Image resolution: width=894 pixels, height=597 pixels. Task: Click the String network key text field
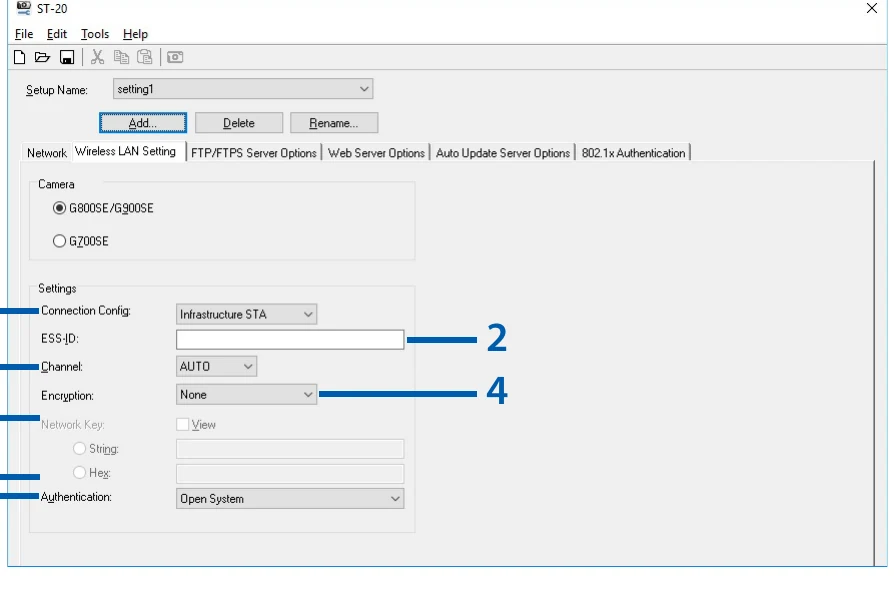[x=290, y=449]
